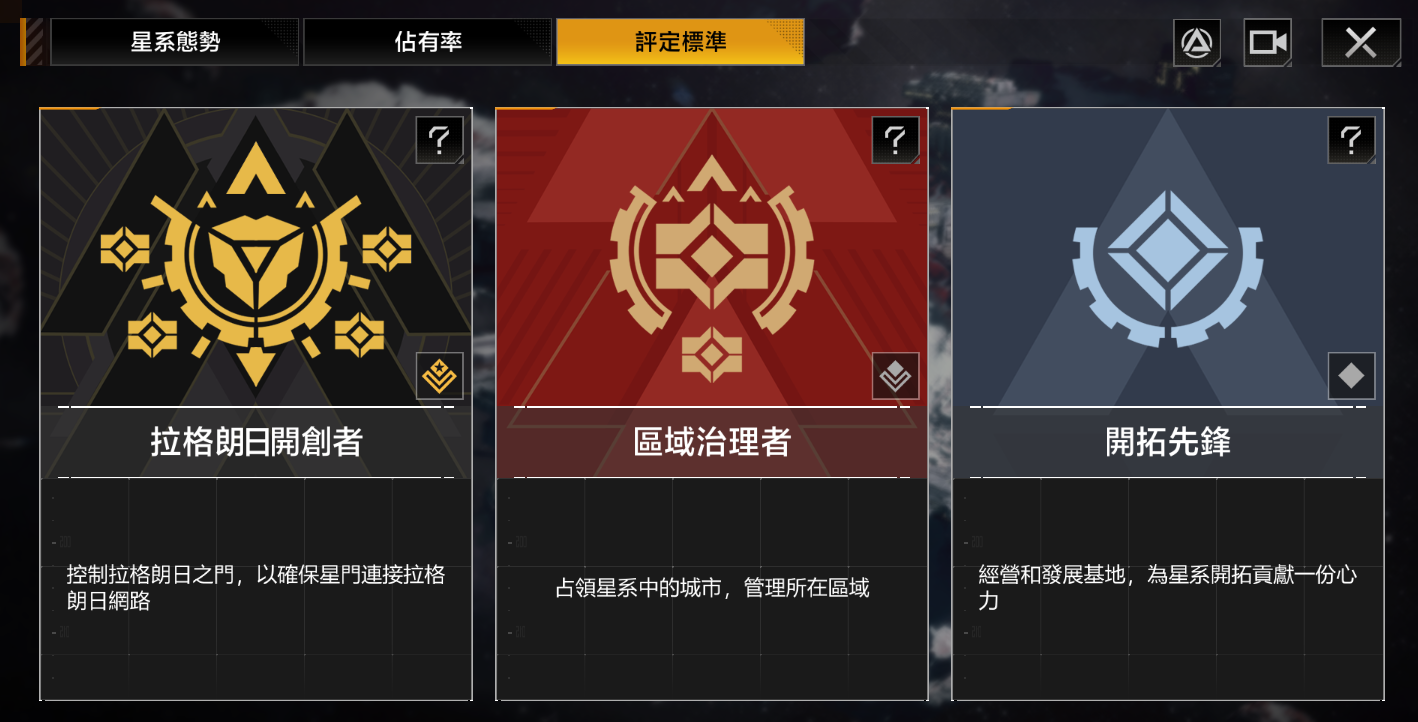Select the 開拓先鋒 title
This screenshot has width=1418, height=722.
click(x=1168, y=442)
